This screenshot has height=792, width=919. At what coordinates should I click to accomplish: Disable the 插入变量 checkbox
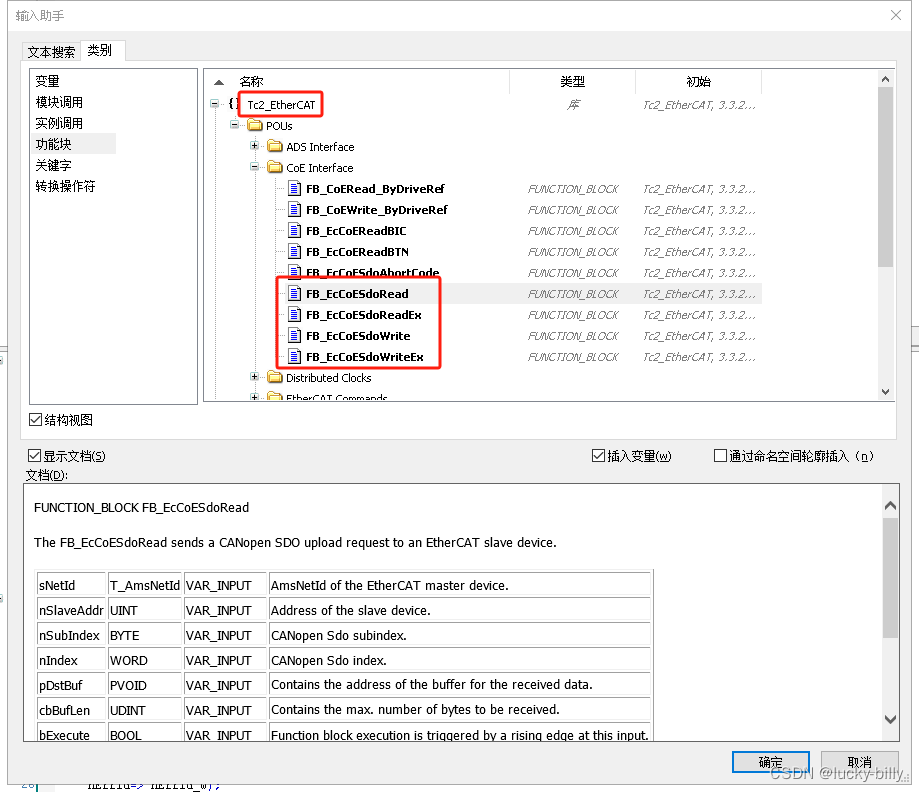pos(600,455)
